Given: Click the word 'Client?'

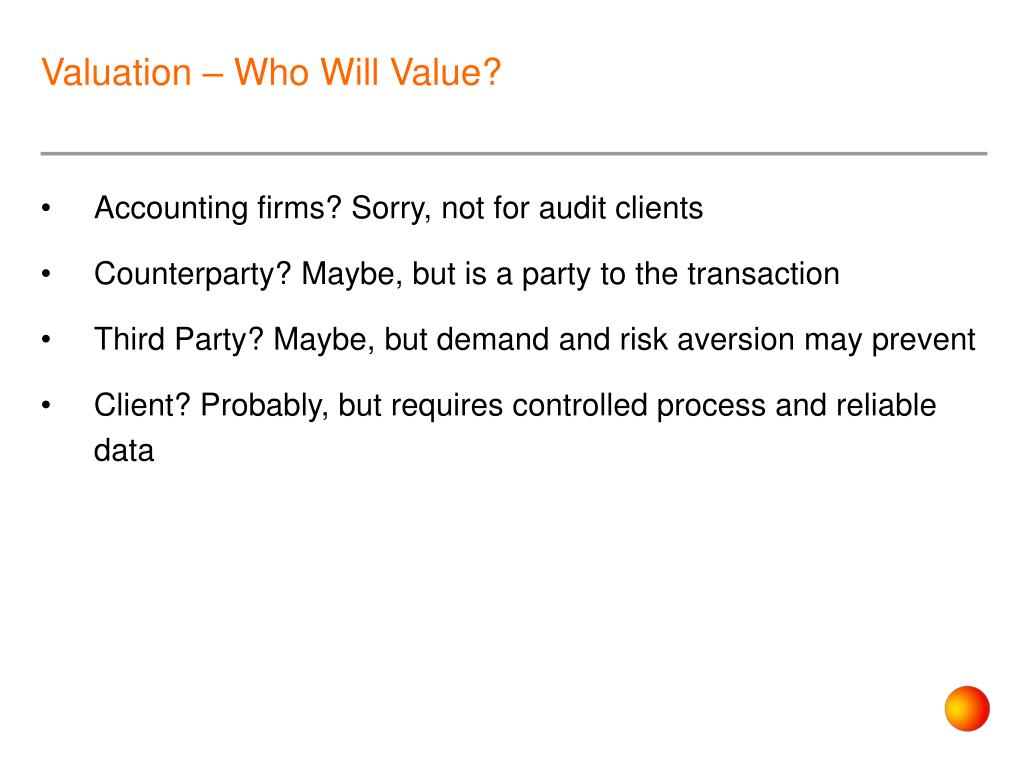Looking at the screenshot, I should [142, 405].
